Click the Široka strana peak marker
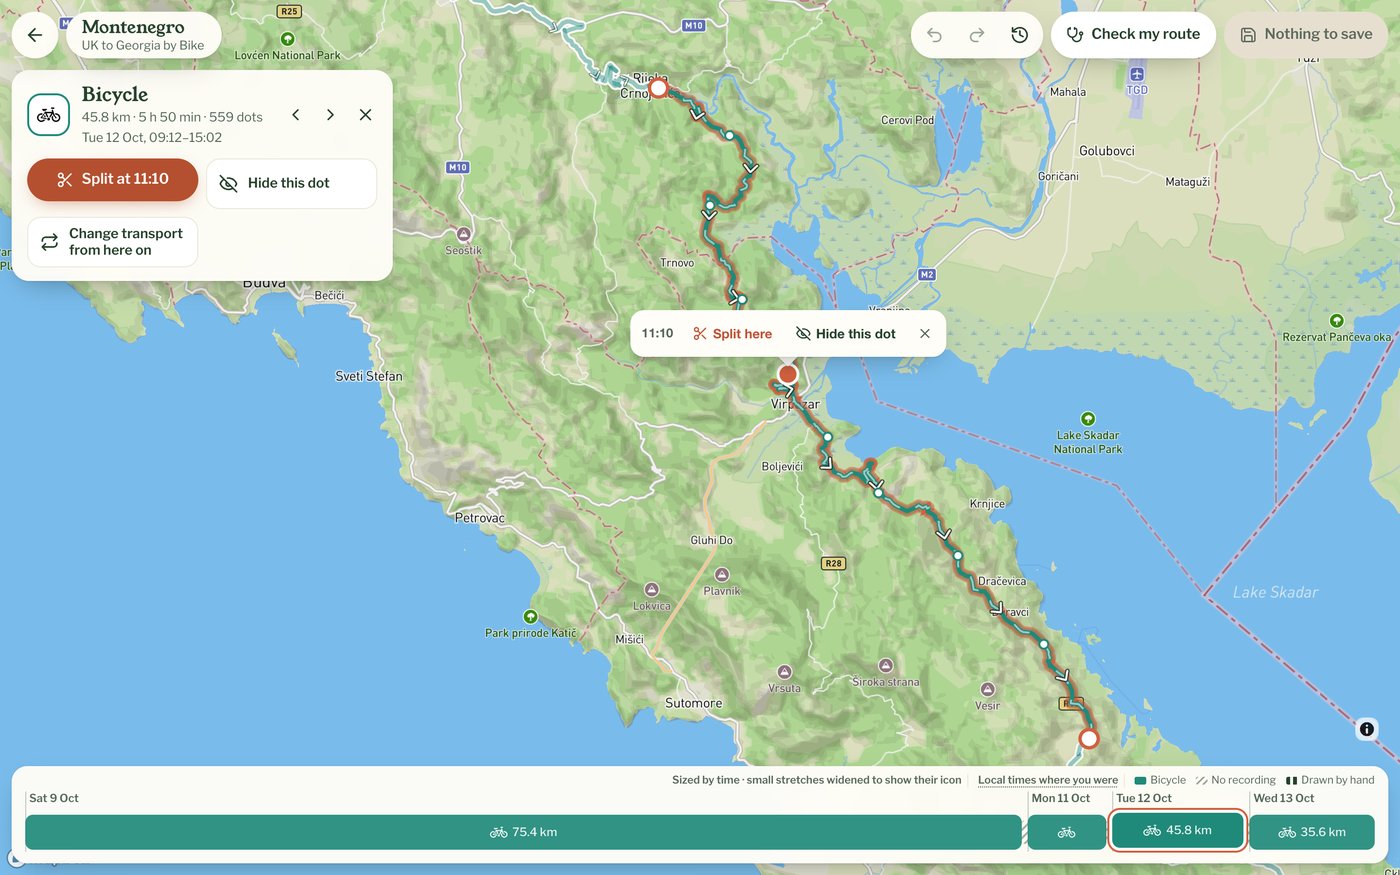Image resolution: width=1400 pixels, height=875 pixels. [x=886, y=666]
